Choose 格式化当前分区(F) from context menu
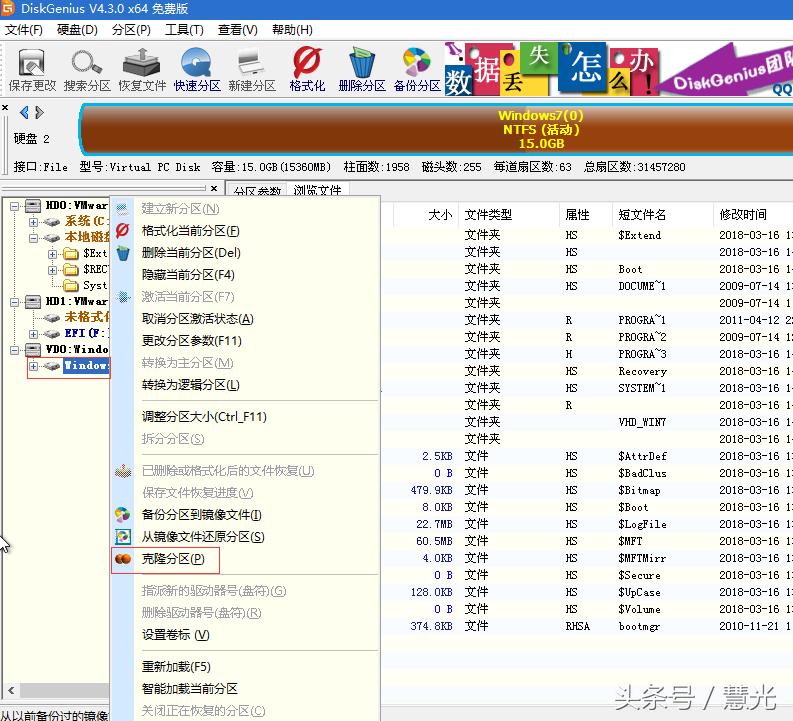Image resolution: width=793 pixels, height=721 pixels. pos(191,231)
